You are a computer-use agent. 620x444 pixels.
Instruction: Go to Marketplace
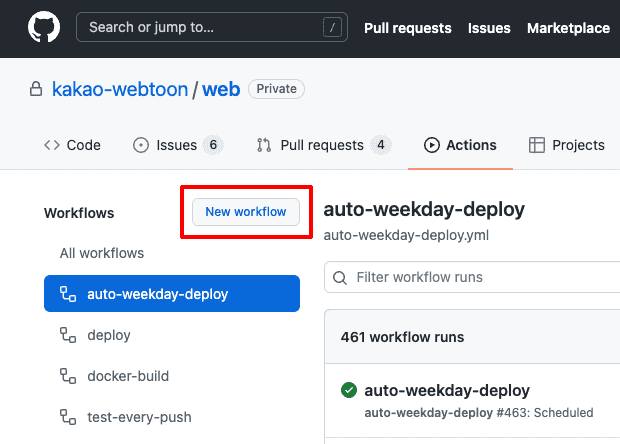[x=568, y=28]
